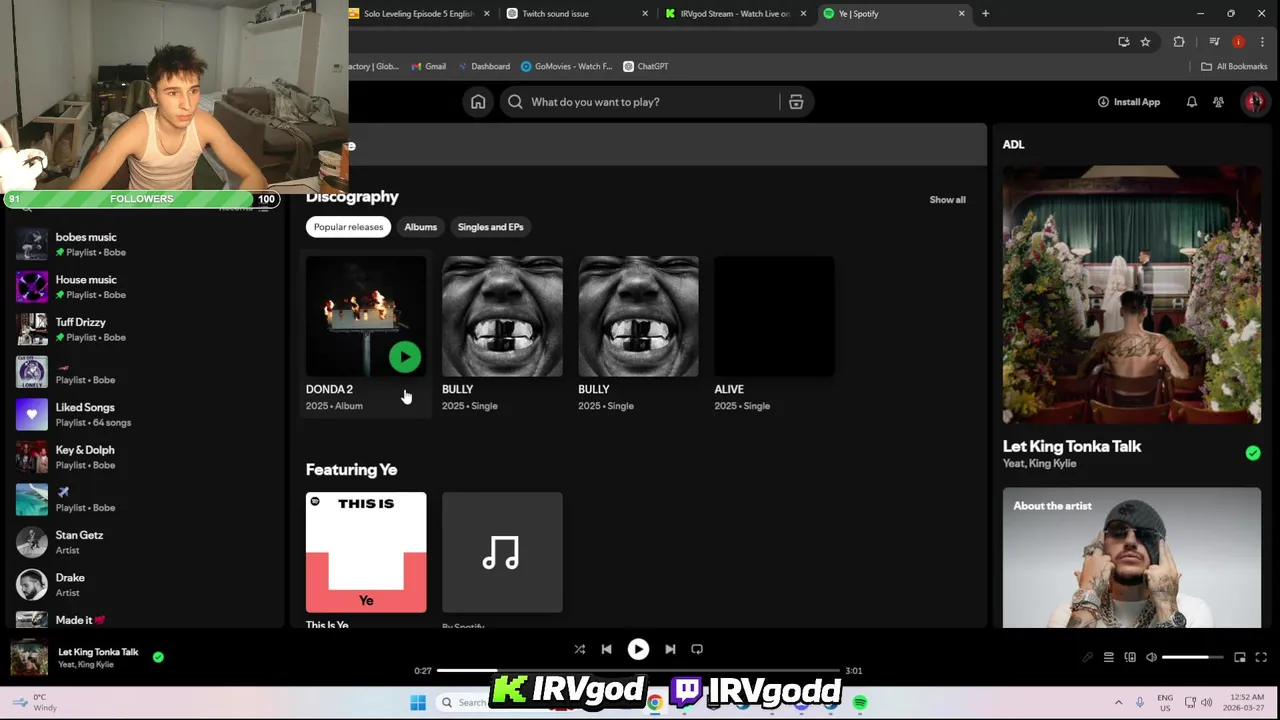Click the install app icon in address bar
Viewport: 1280px width, 720px height.
click(1124, 42)
